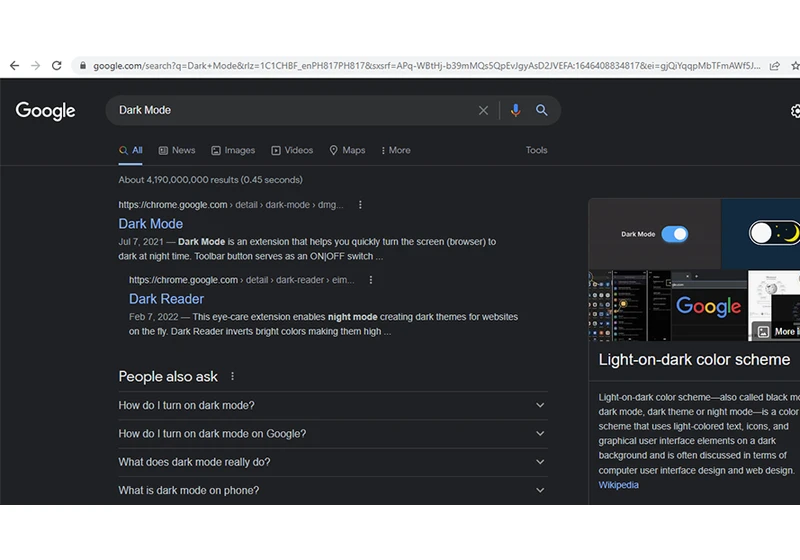Image resolution: width=800 pixels, height=560 pixels.
Task: Open three-dot menu beside Dark Mode result URL
Action: coord(360,205)
